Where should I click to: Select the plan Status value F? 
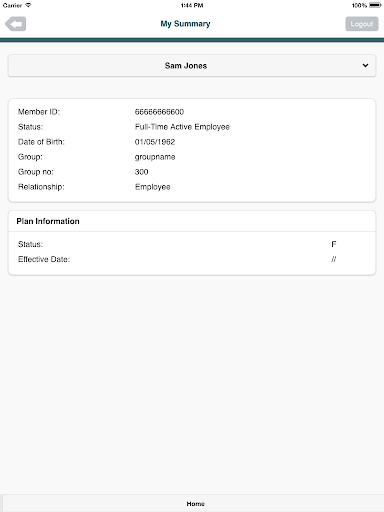(x=334, y=244)
